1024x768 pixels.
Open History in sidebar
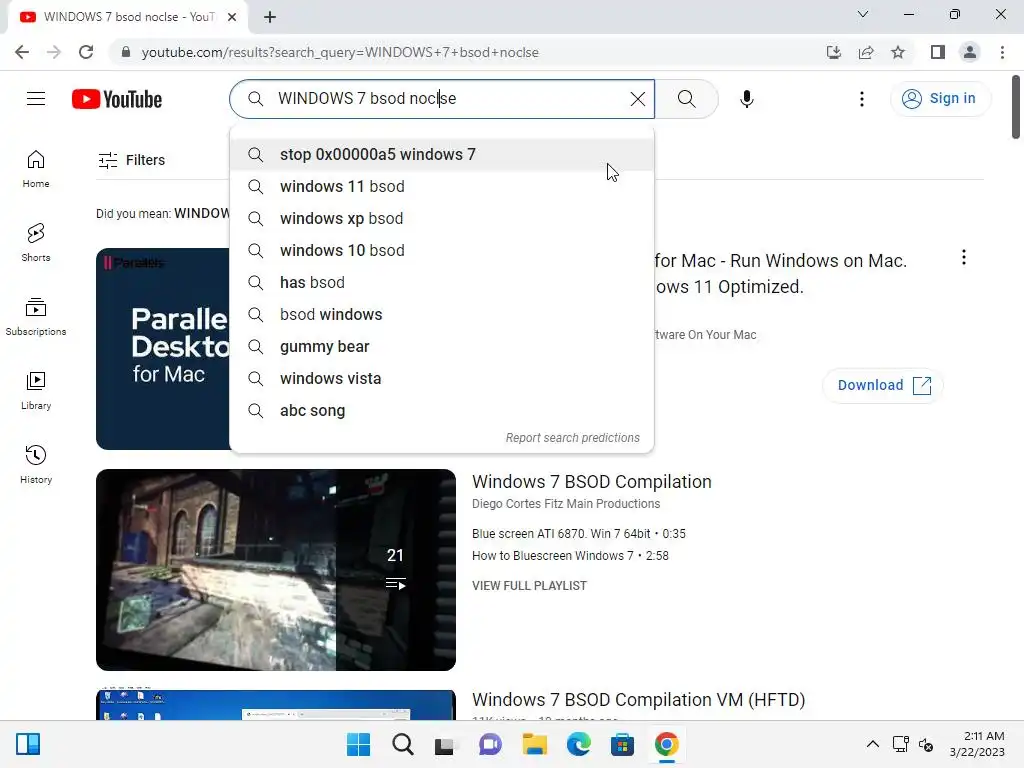[x=36, y=464]
